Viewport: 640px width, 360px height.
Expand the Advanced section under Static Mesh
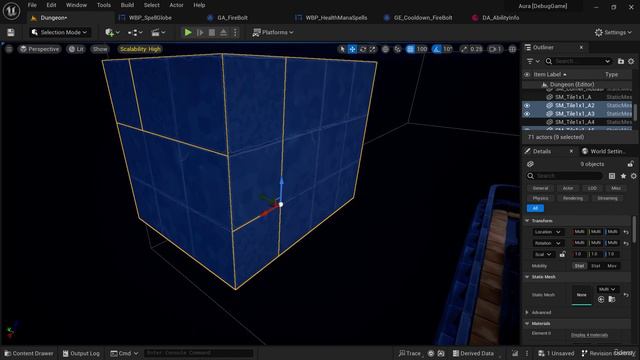pos(527,312)
